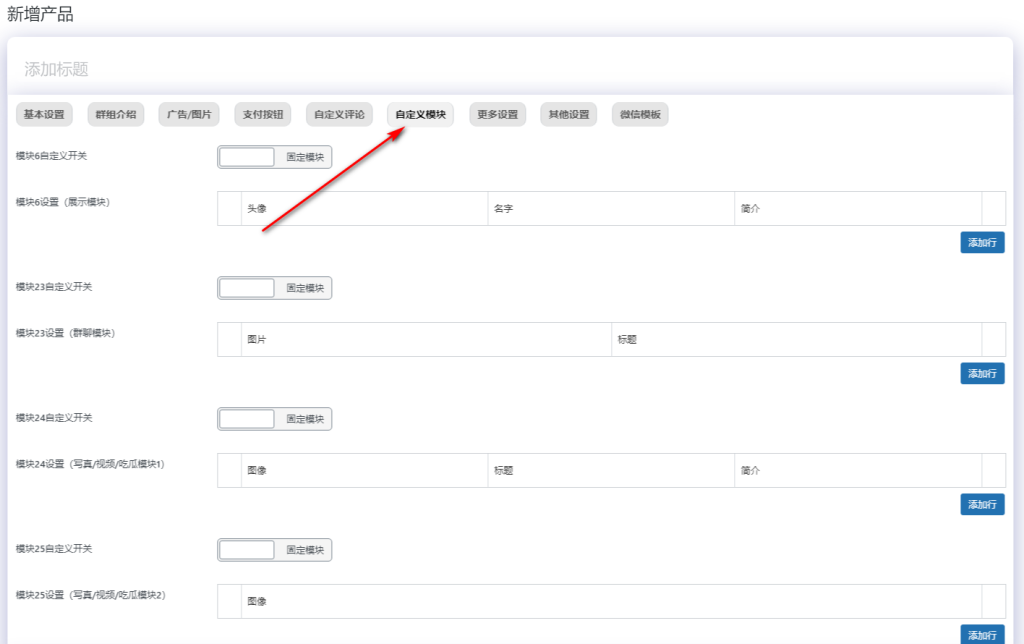Click 添加行 for 模块6 展示模块 table
The width and height of the screenshot is (1024, 644).
982,242
